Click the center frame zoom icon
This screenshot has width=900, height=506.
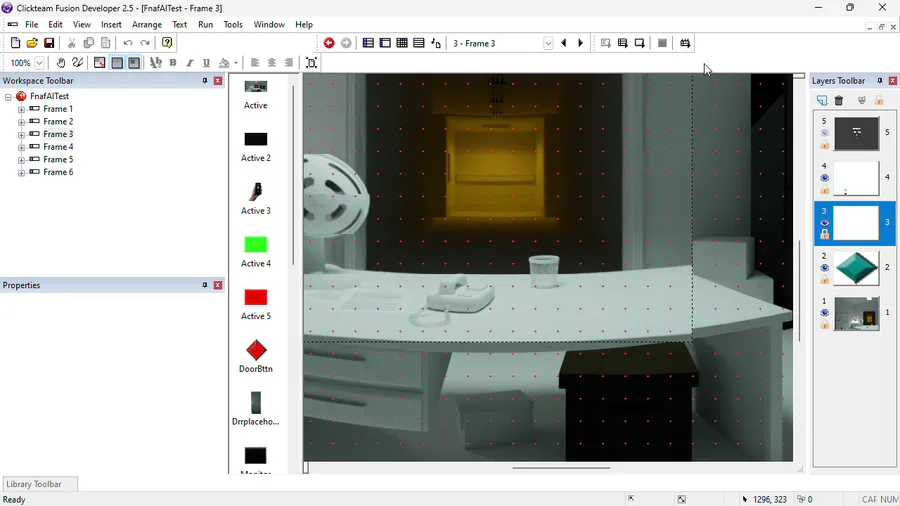(311, 63)
